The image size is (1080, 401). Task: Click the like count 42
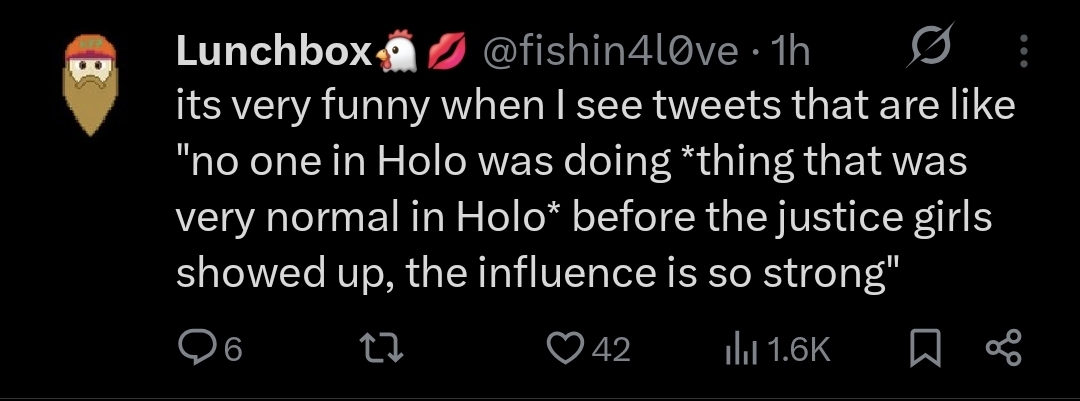(x=611, y=349)
